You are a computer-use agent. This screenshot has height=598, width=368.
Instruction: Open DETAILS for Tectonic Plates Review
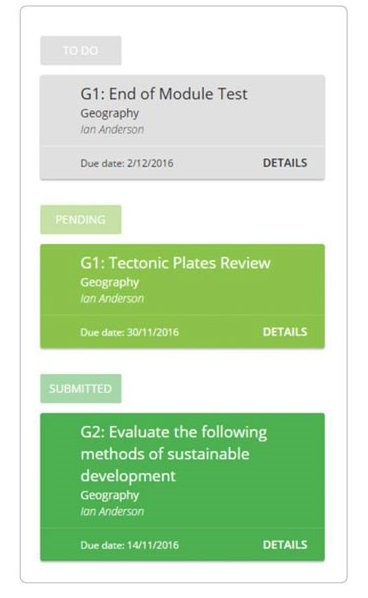tap(285, 332)
